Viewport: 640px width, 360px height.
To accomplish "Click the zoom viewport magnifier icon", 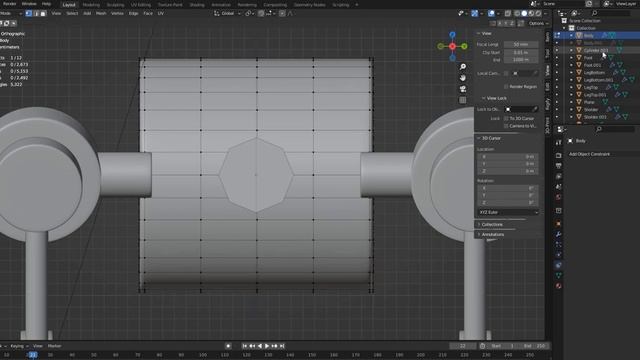I will (462, 67).
